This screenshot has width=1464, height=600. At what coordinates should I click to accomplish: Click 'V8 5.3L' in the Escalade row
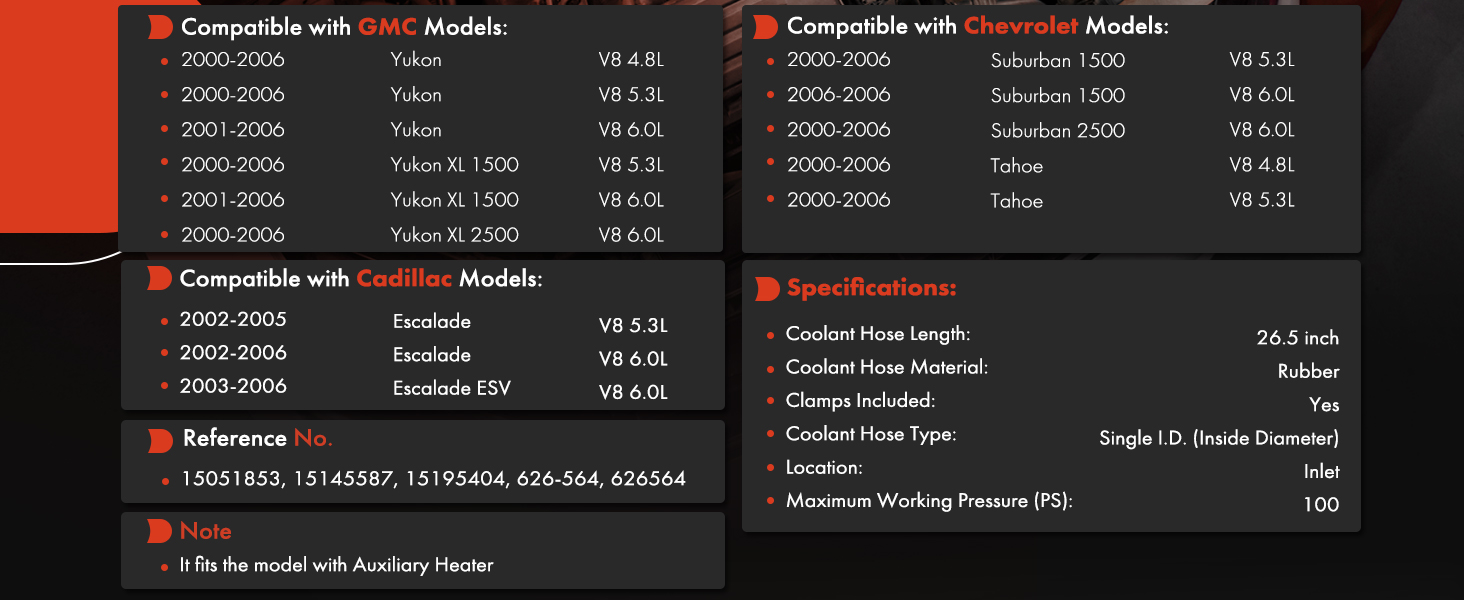pos(633,326)
